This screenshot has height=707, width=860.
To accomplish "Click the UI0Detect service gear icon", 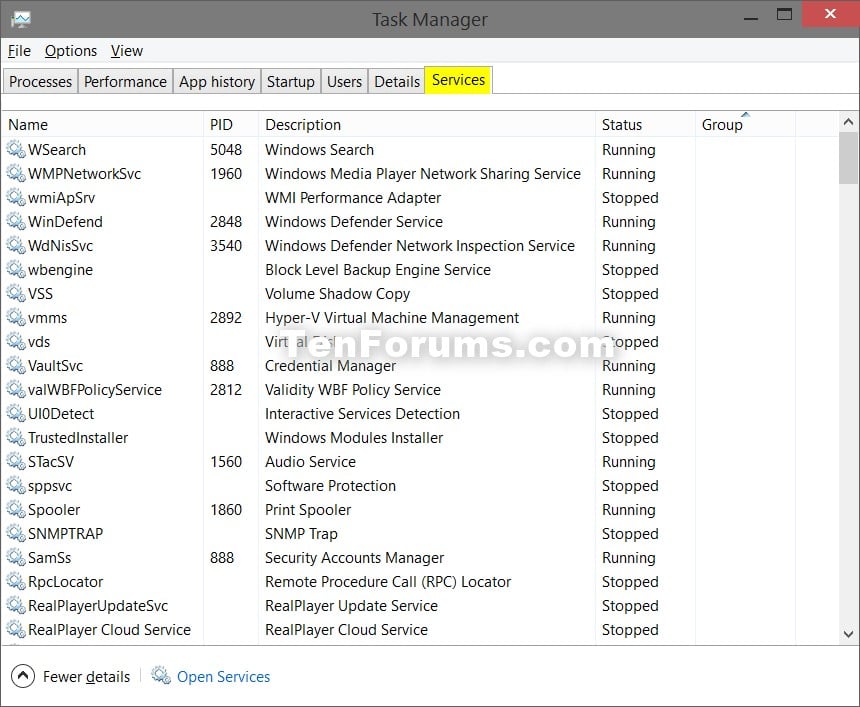I will pyautogui.click(x=16, y=414).
